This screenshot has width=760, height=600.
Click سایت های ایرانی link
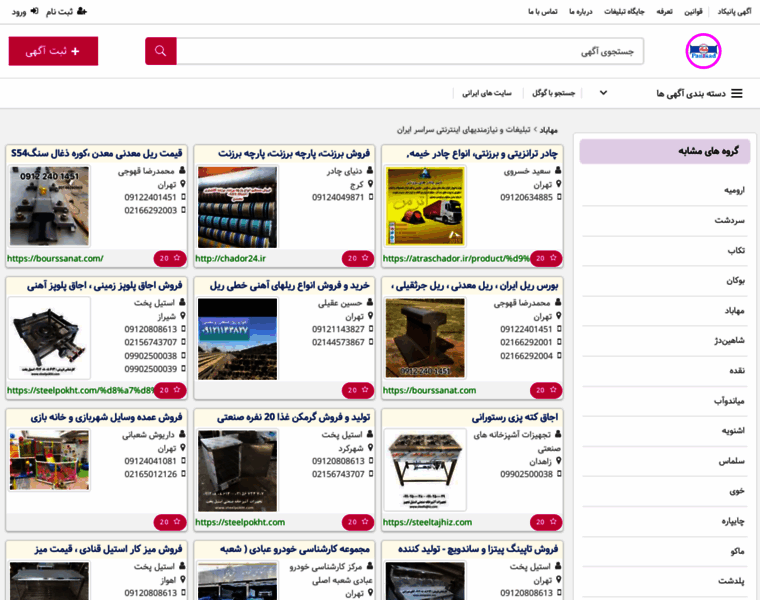487,93
